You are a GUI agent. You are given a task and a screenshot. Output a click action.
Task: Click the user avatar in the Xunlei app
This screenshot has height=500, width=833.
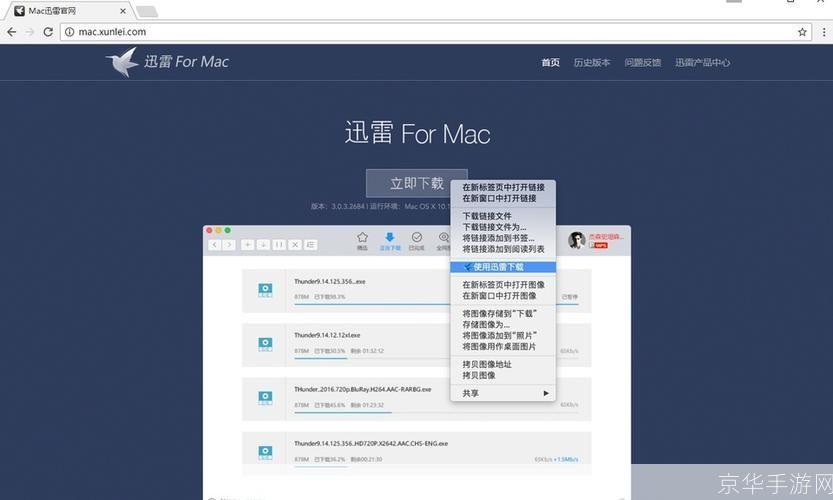pyautogui.click(x=576, y=240)
